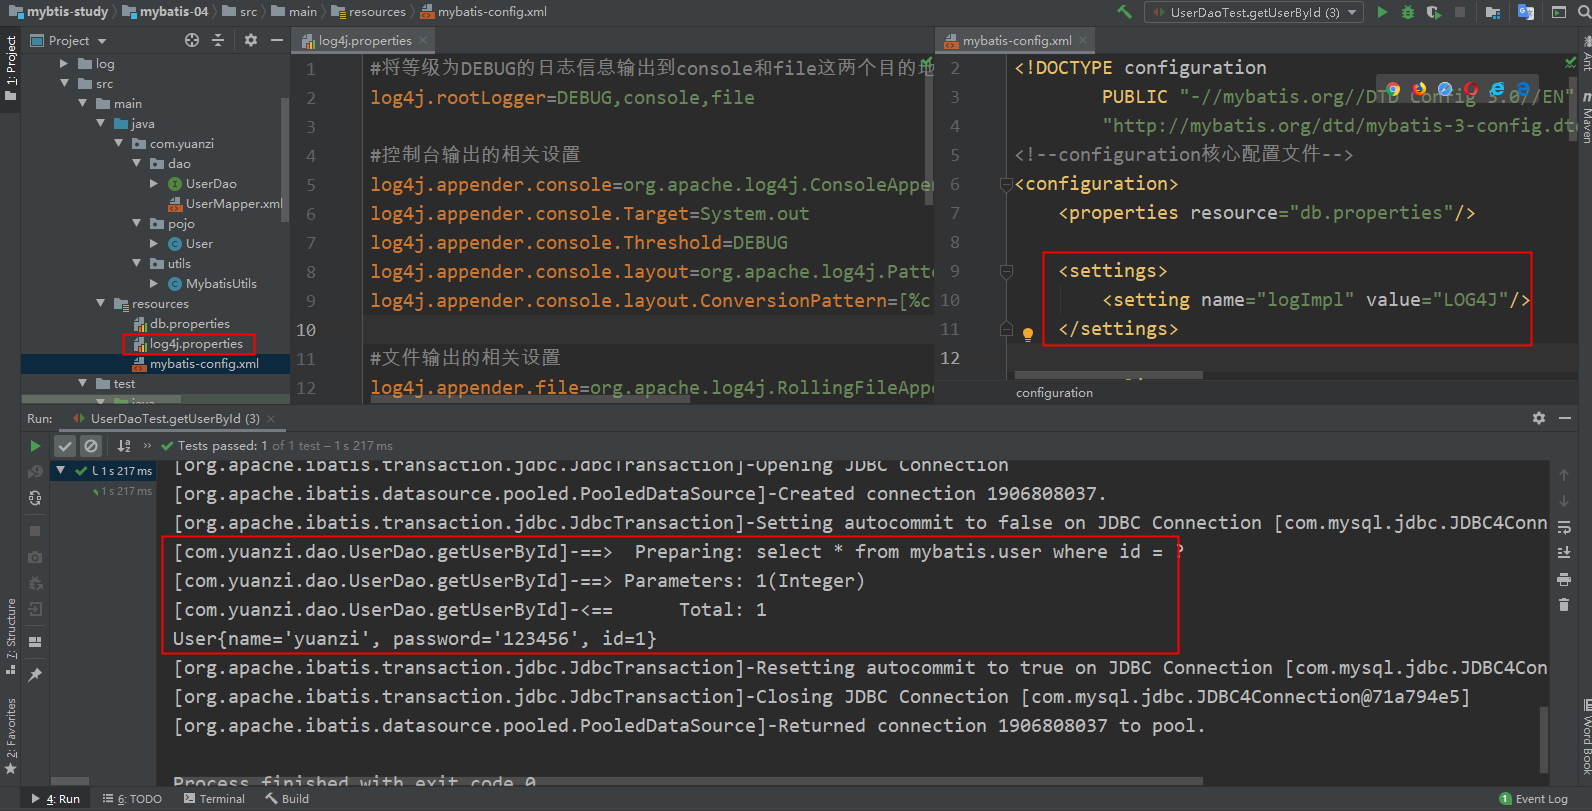Toggle auto-test rerun icon in Run panel
This screenshot has width=1592, height=811.
point(35,498)
